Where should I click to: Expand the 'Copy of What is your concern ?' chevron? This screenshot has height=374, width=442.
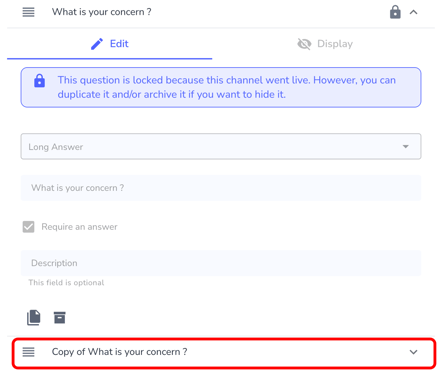tap(413, 352)
